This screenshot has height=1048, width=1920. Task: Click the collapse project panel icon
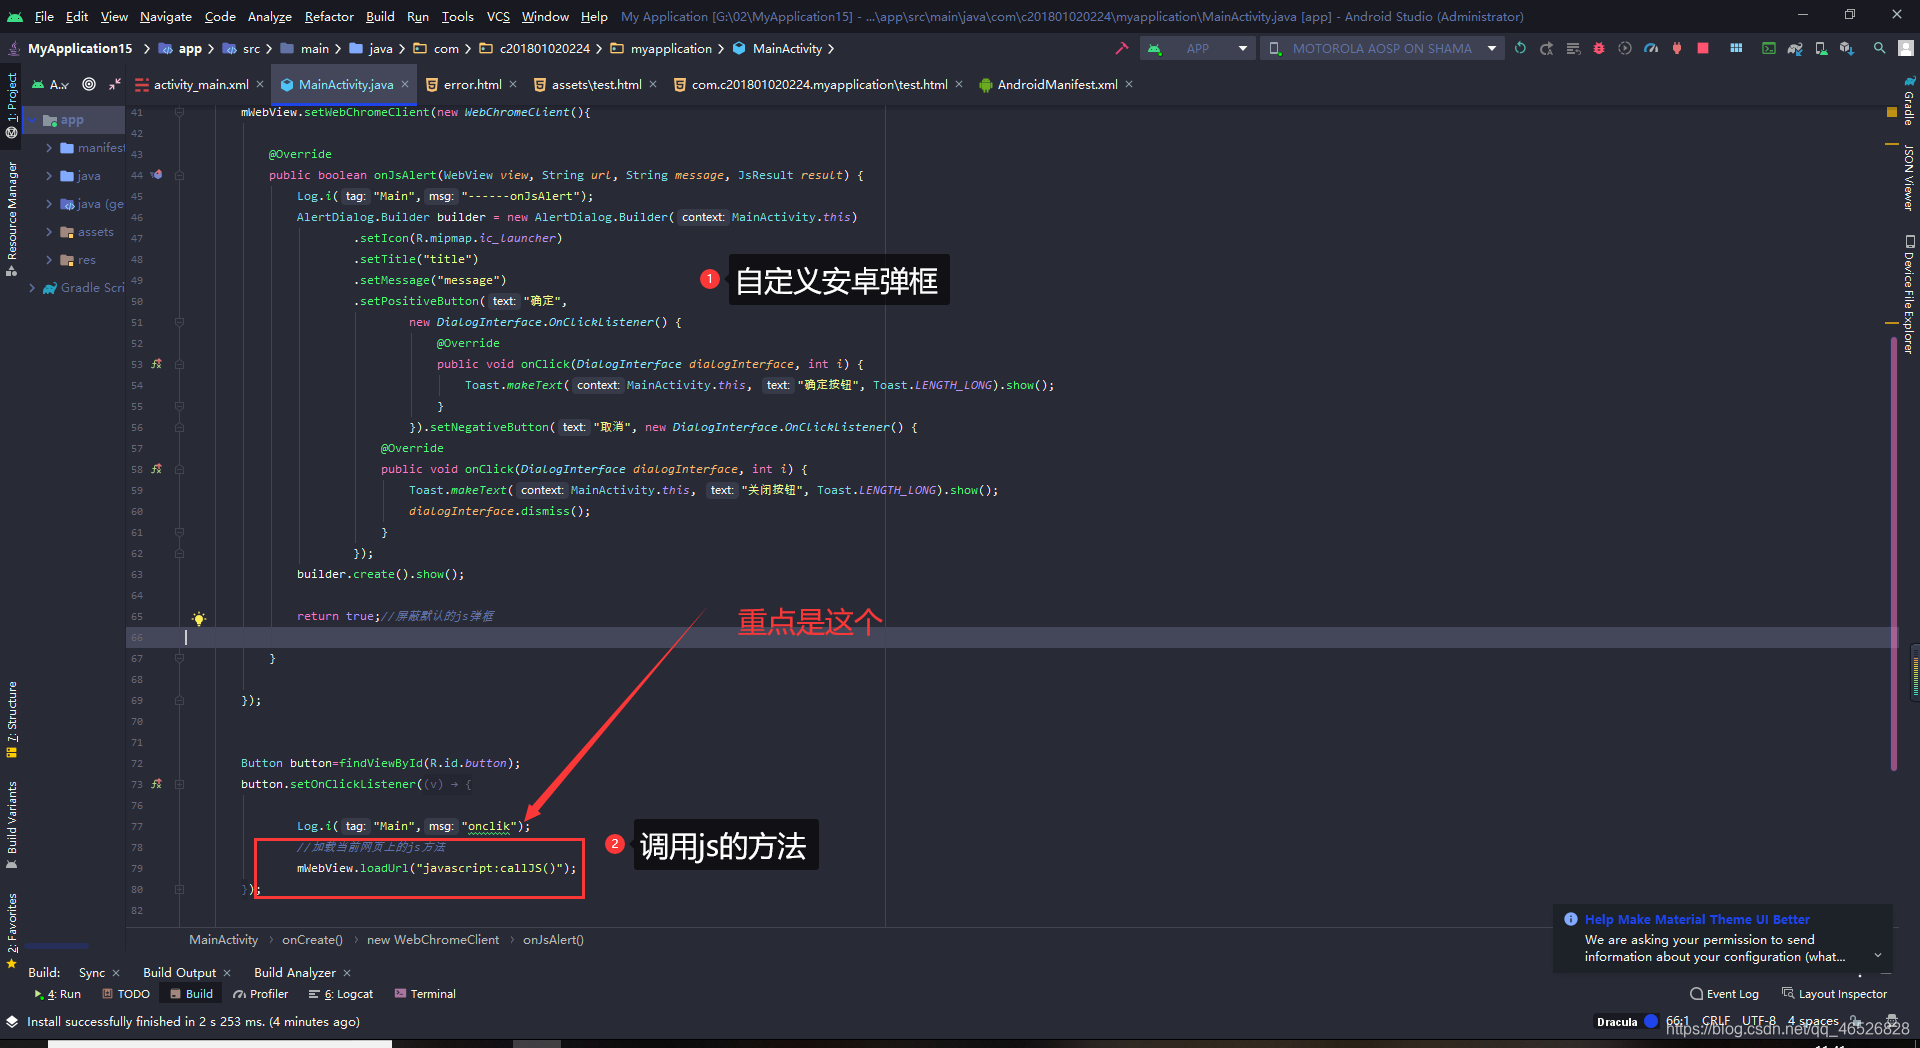click(115, 84)
